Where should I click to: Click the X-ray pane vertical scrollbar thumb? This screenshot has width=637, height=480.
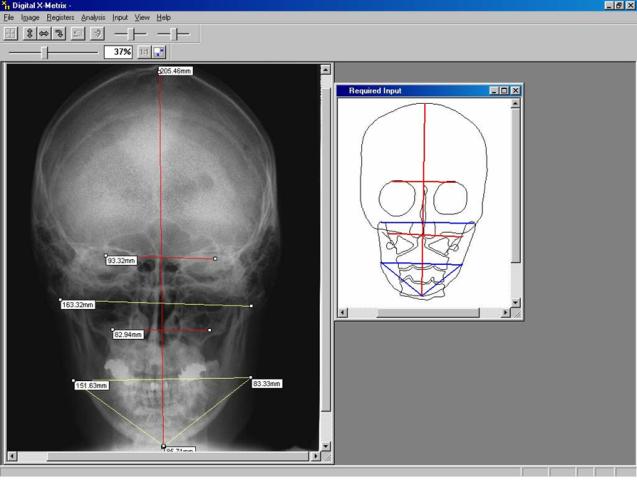coord(325,251)
